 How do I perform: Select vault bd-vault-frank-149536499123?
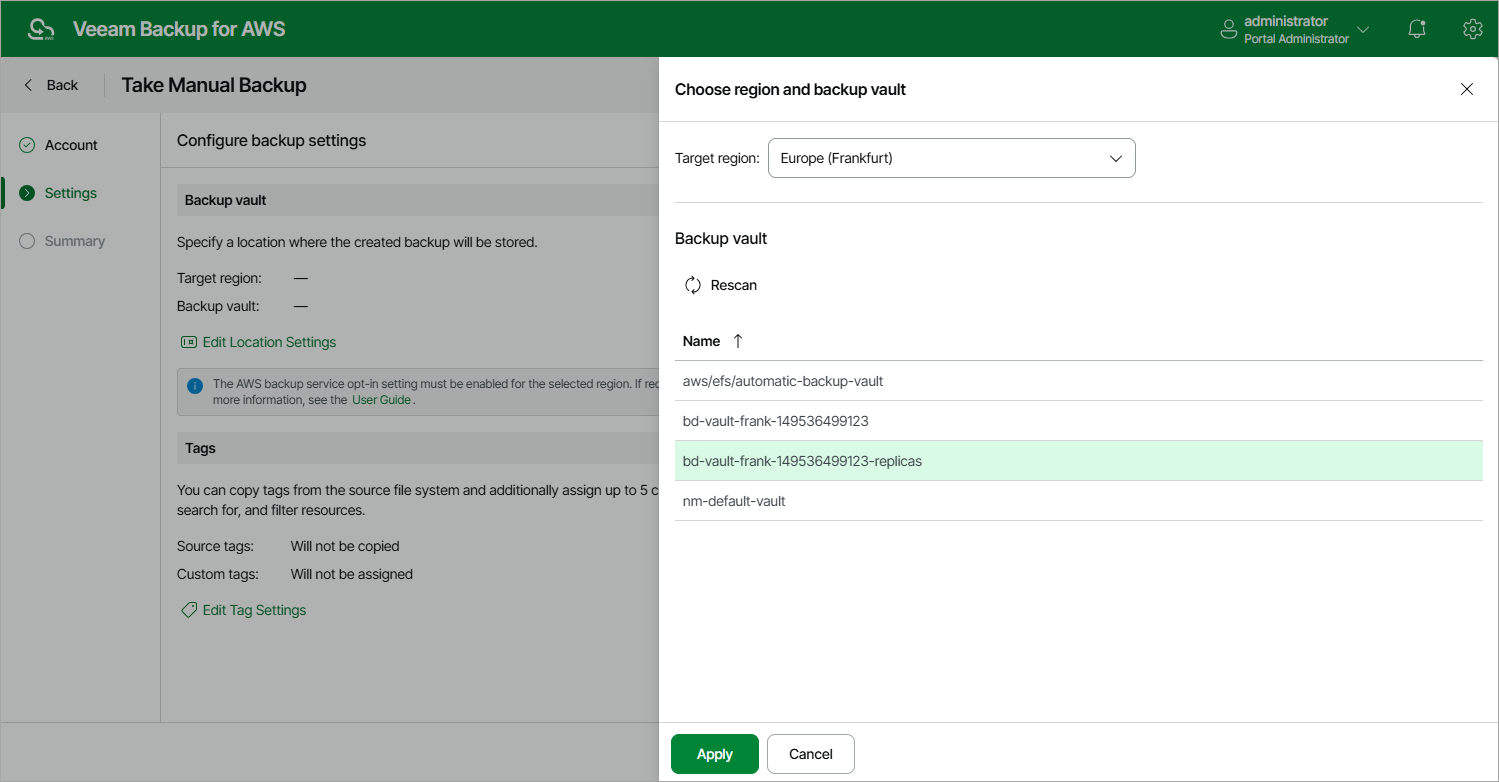point(1078,421)
